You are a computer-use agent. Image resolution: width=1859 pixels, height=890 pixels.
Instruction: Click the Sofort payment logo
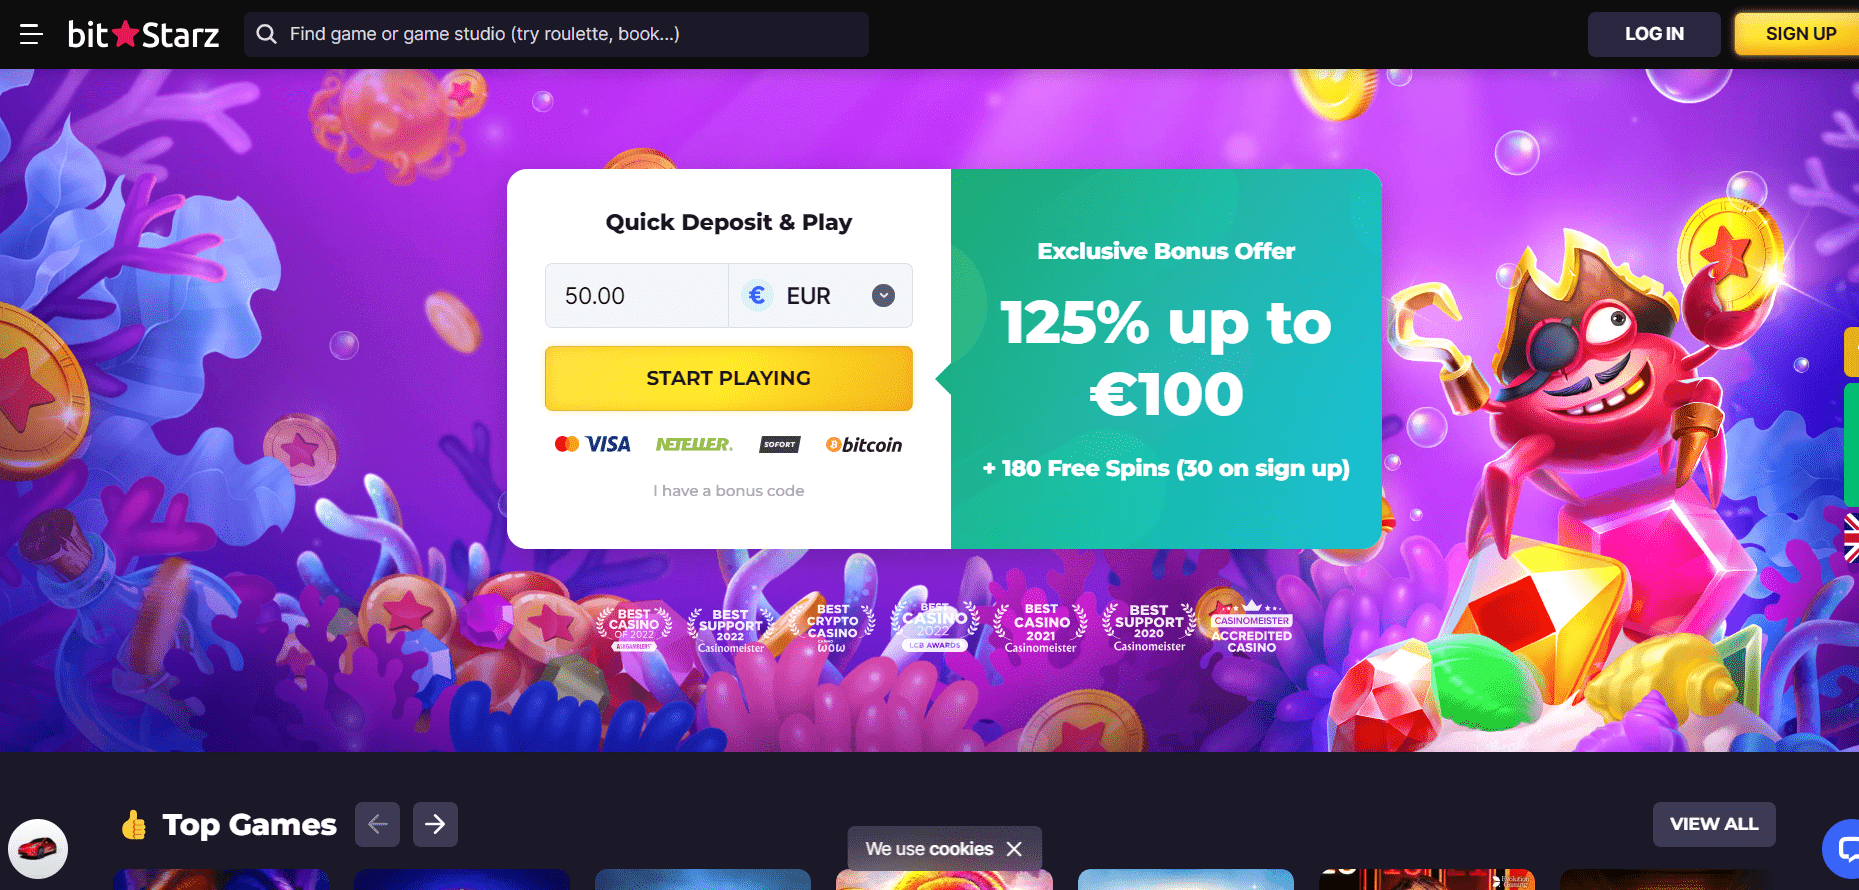(780, 444)
